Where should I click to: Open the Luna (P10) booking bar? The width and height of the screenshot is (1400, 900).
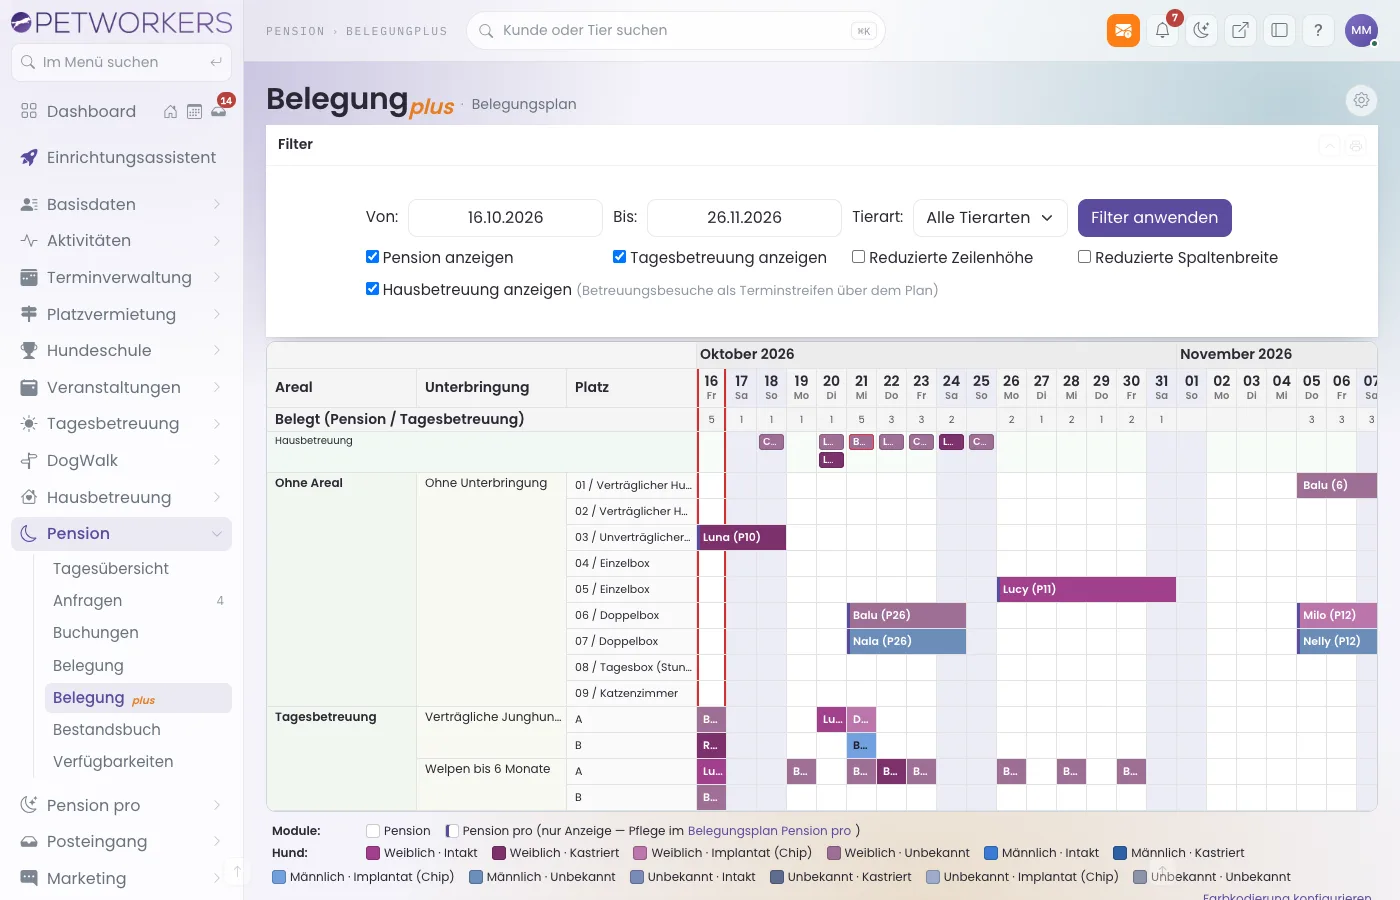742,537
